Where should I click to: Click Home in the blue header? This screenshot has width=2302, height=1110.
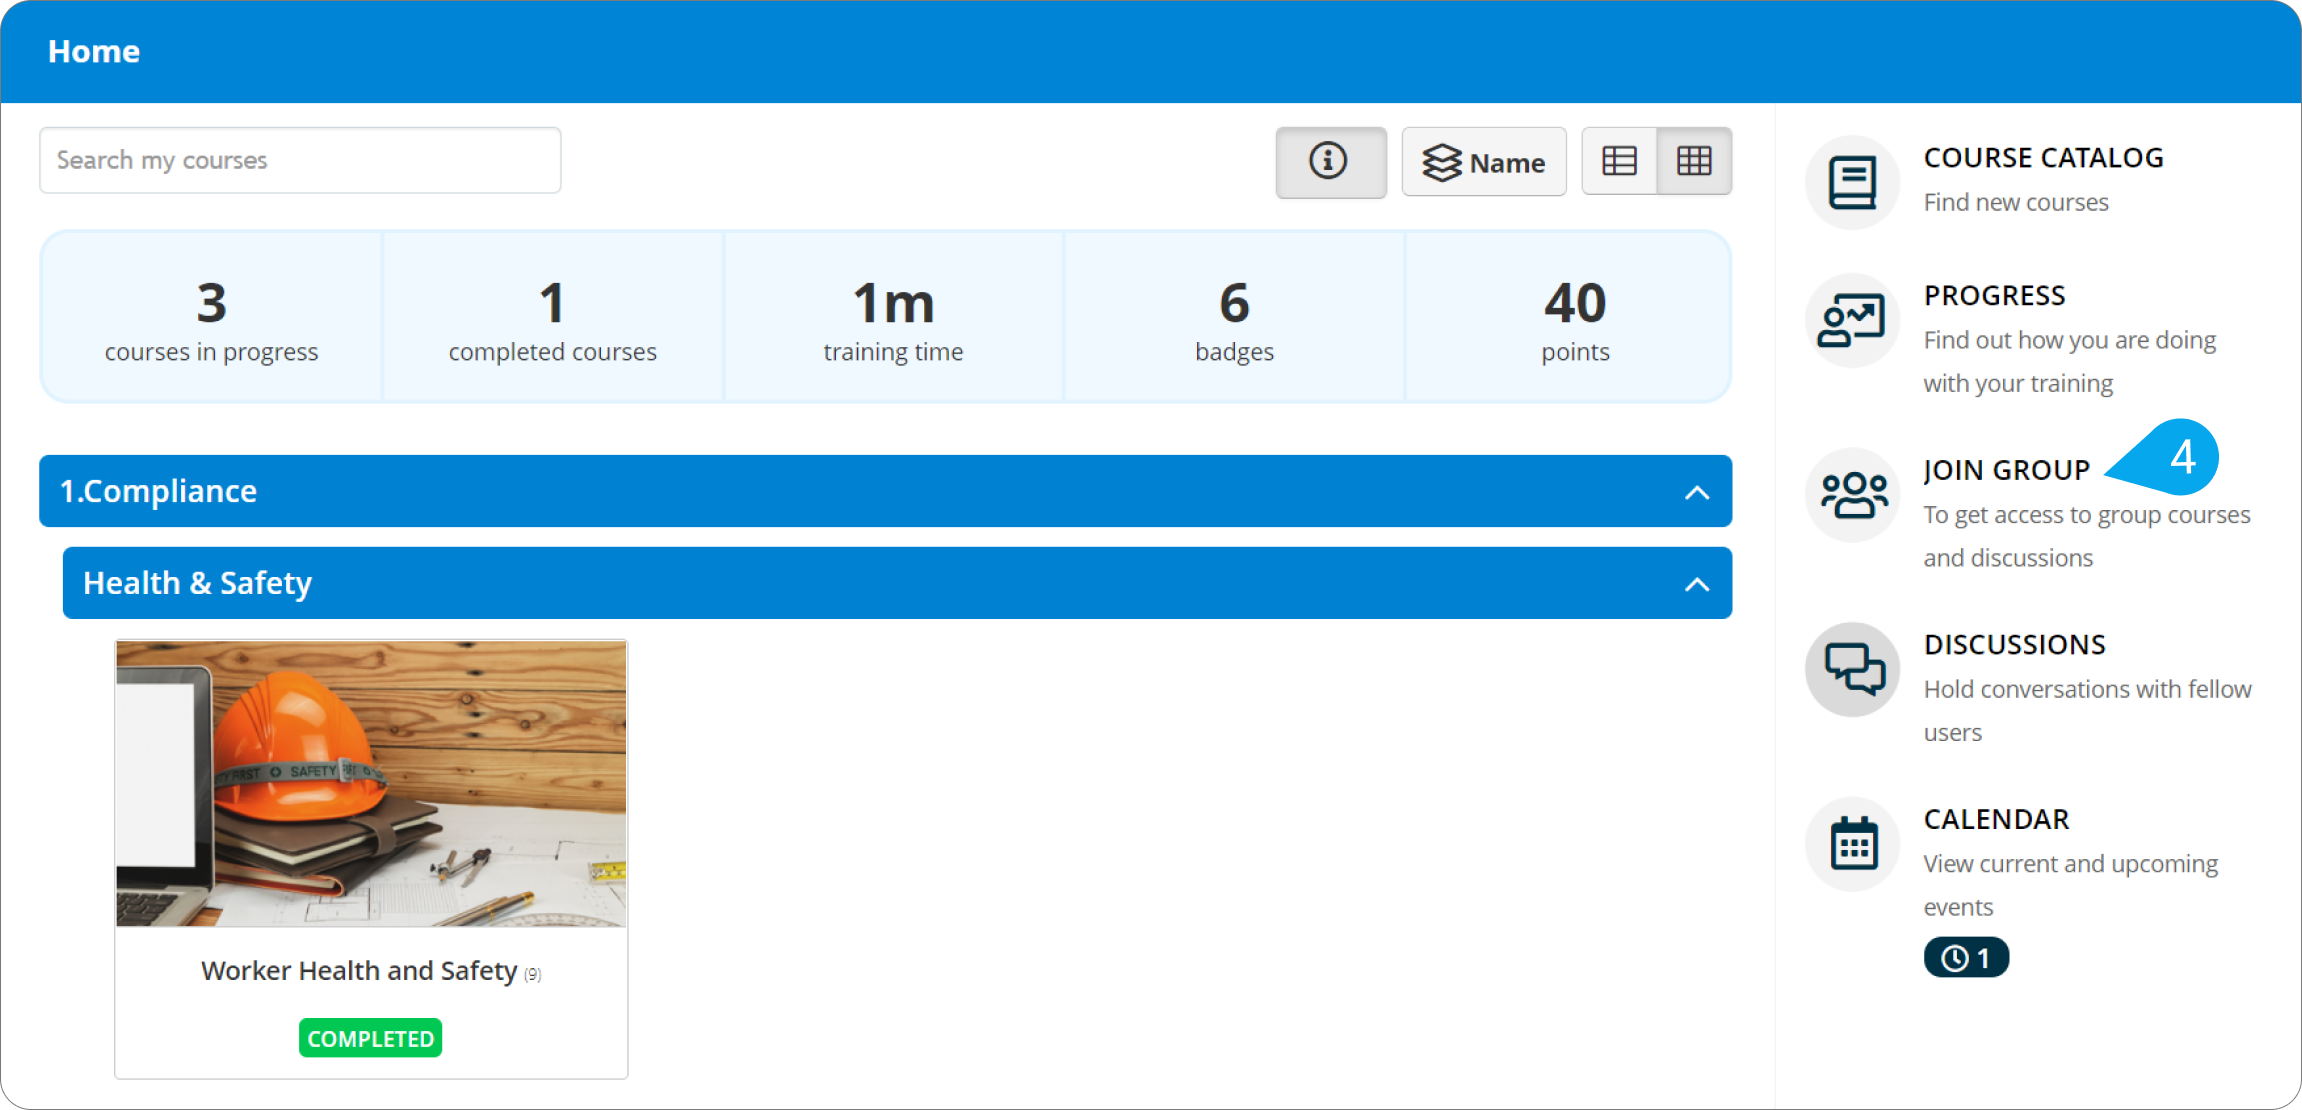tap(93, 51)
